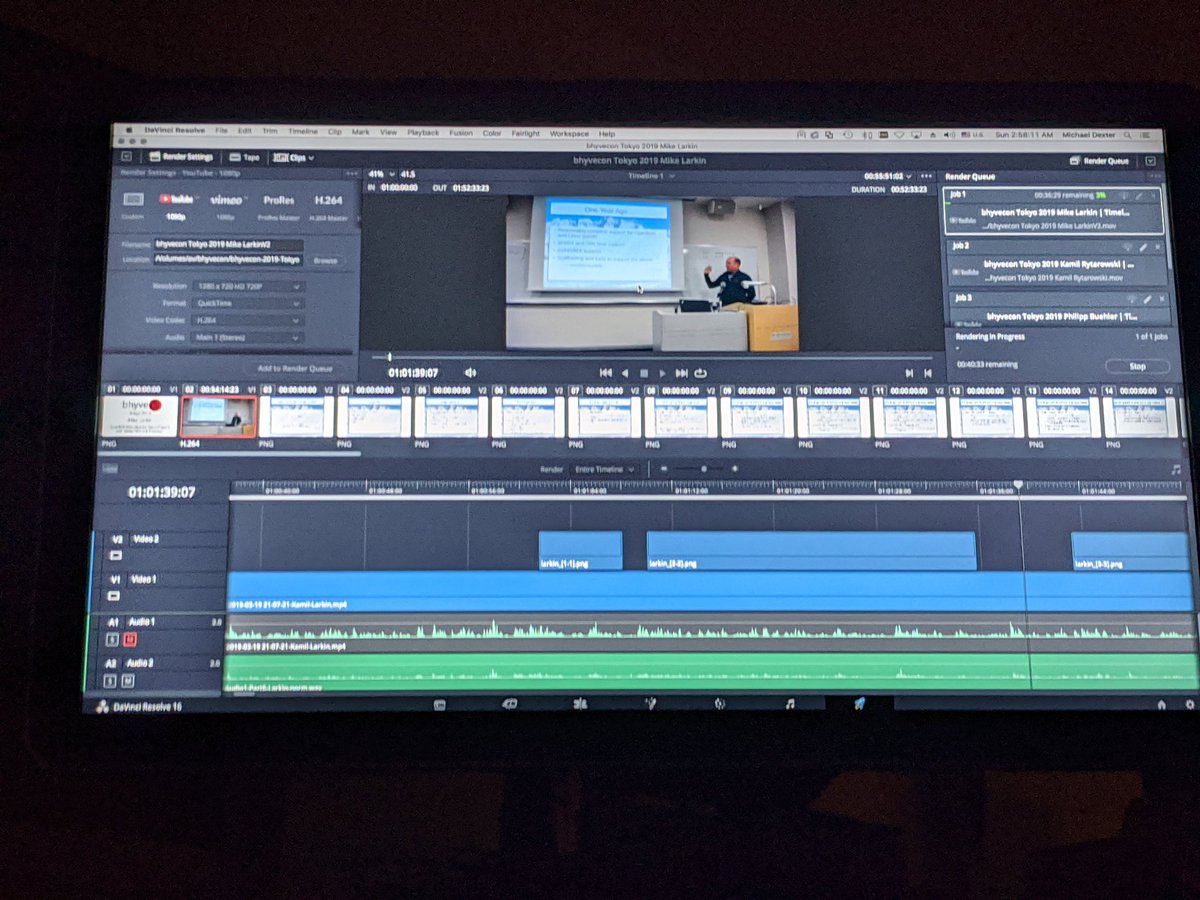Open the Fairlight menu
This screenshot has height=900, width=1200.
[x=525, y=133]
